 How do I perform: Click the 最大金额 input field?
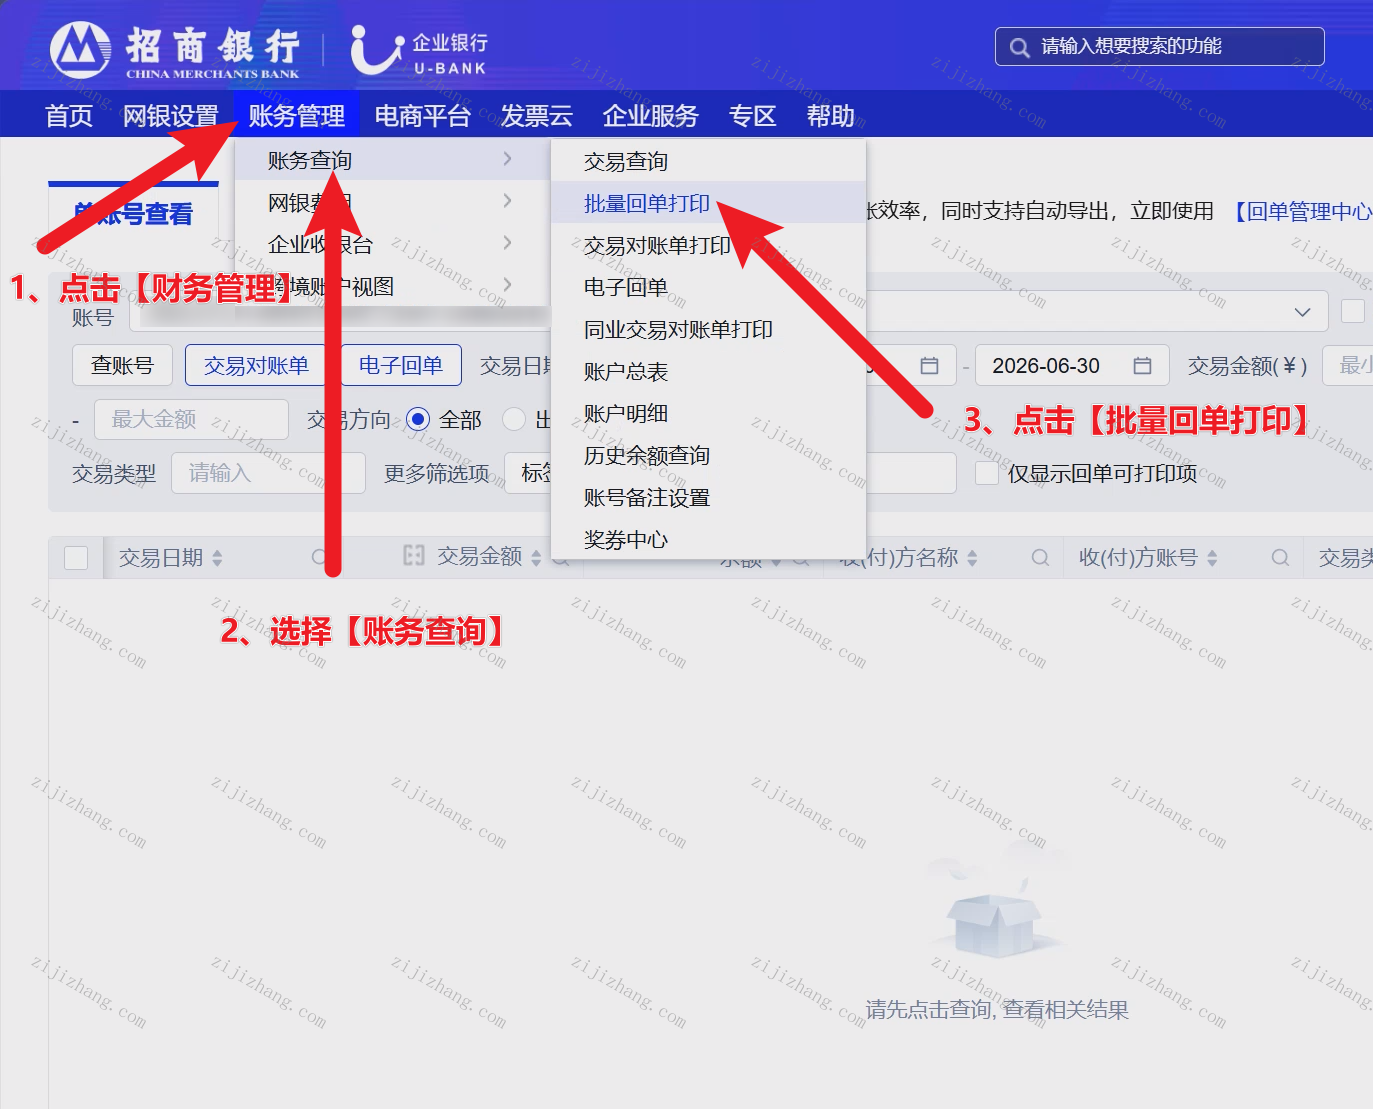point(191,419)
